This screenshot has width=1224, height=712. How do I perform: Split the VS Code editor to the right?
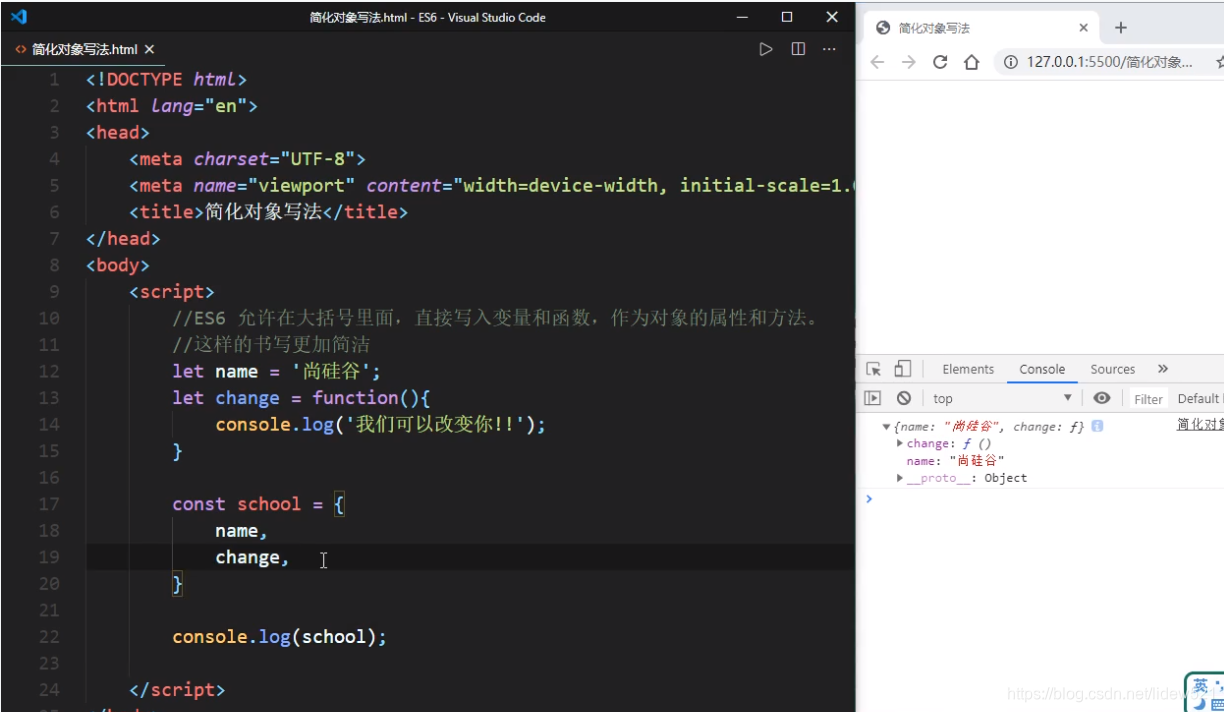[x=798, y=49]
